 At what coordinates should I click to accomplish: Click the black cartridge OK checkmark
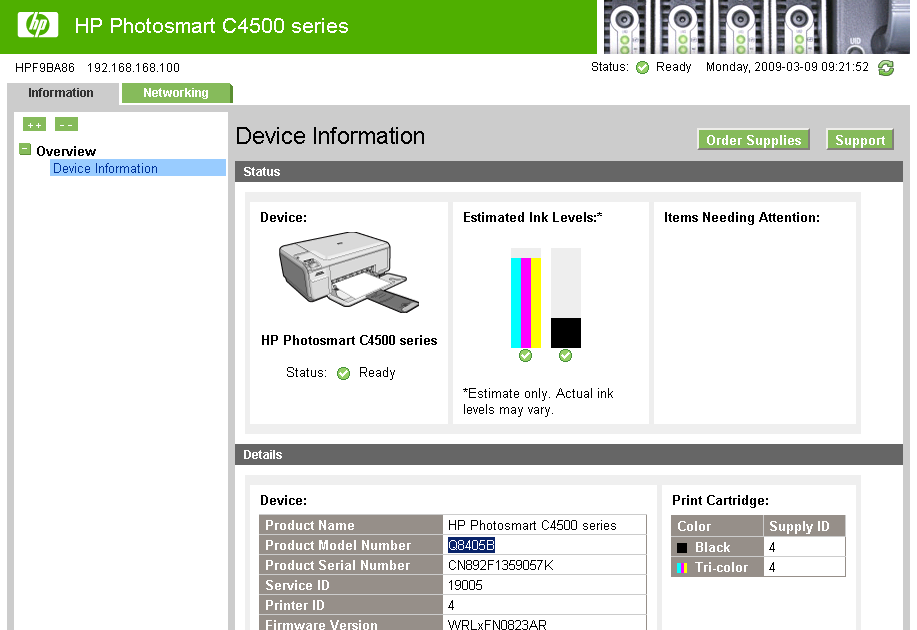click(x=565, y=356)
